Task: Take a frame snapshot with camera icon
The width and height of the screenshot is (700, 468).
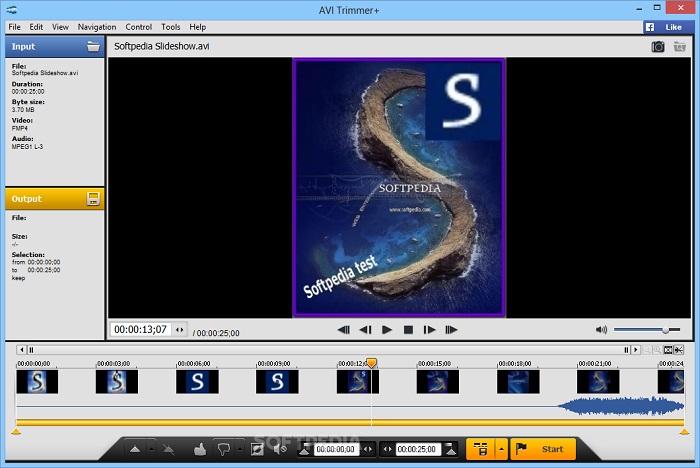Action: click(658, 46)
